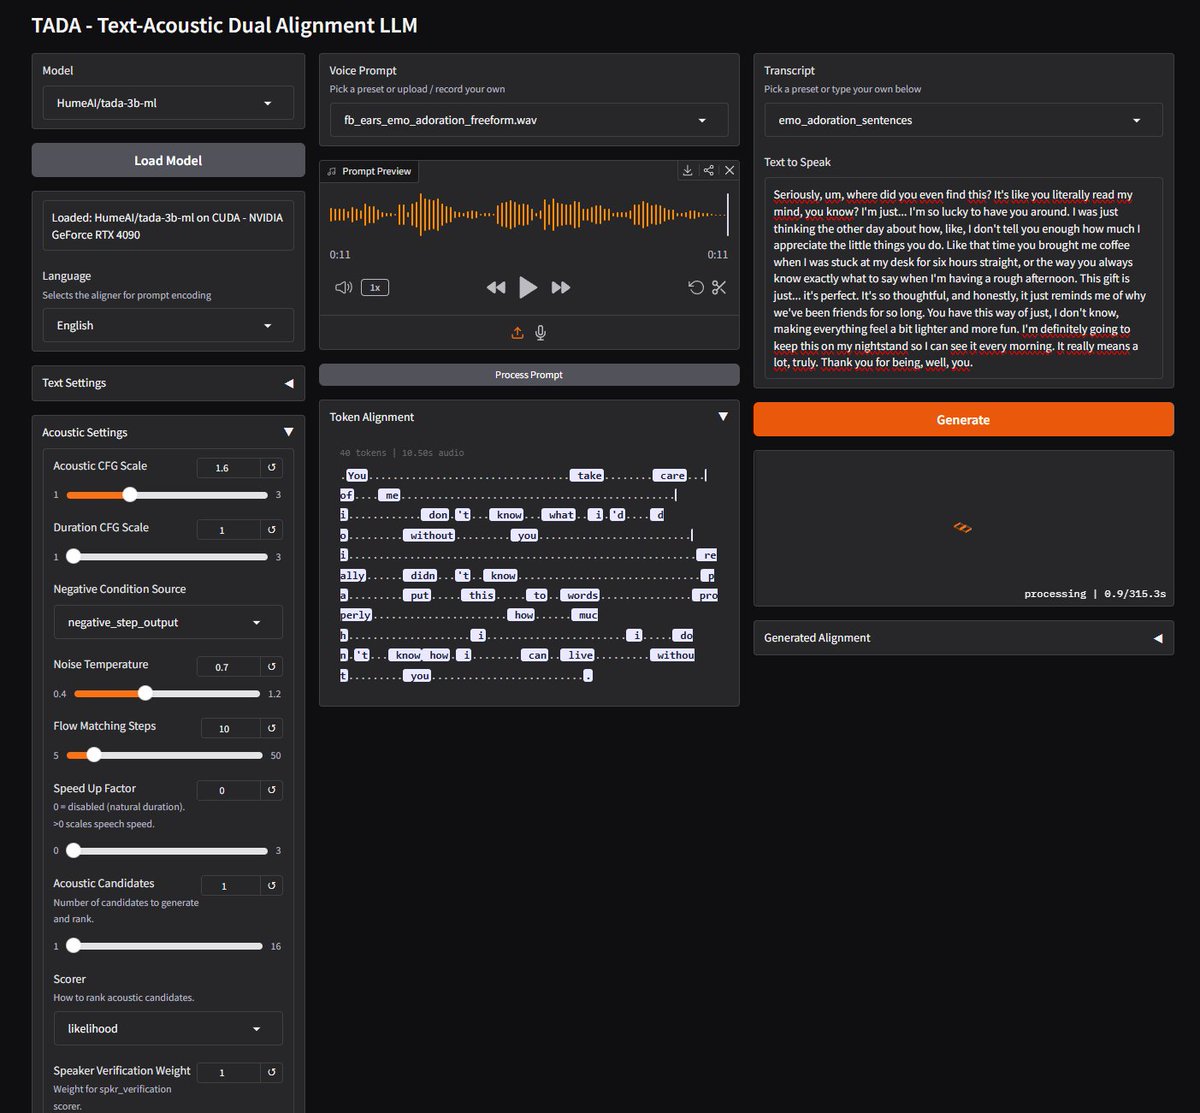Click the '40 tokens | 10.50s audio' text
Screen dimensions: 1200x1113
pyautogui.click(x=402, y=453)
